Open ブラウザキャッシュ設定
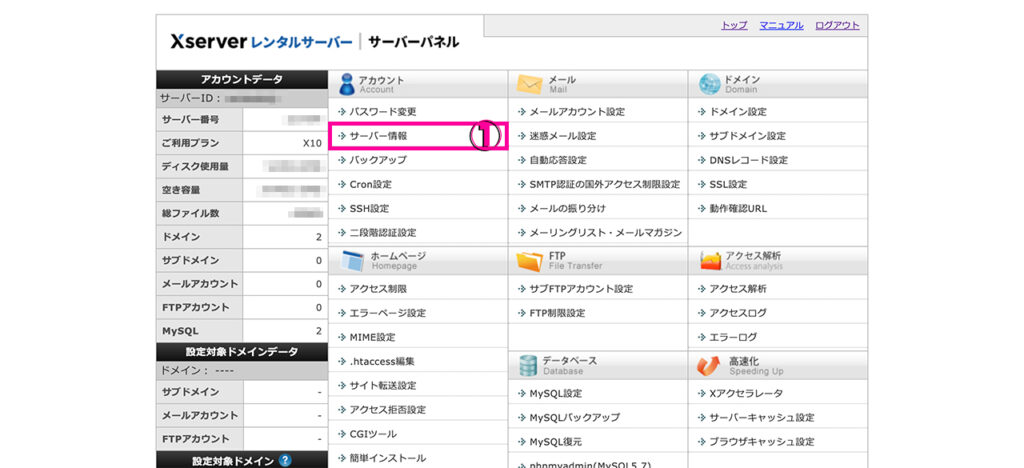The image size is (1024, 468). tap(762, 441)
